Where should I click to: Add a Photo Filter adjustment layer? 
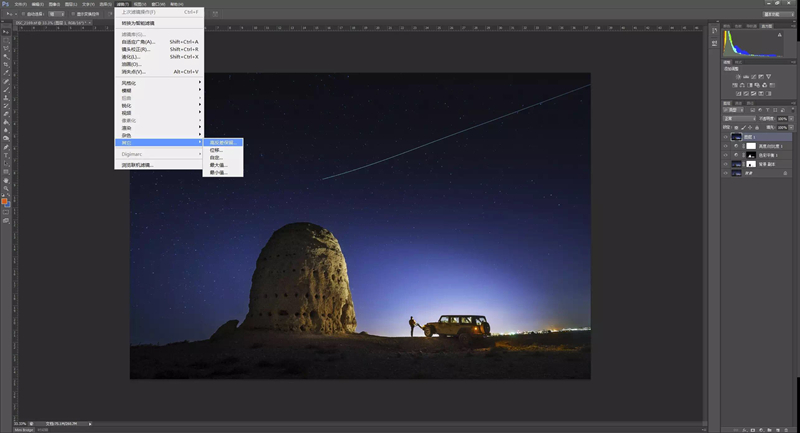point(757,85)
